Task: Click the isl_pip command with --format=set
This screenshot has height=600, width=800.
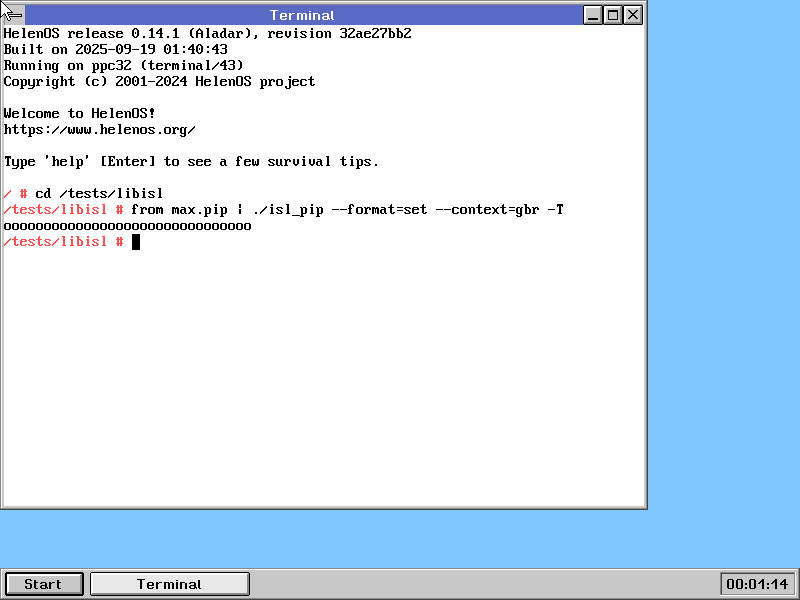Action: (347, 210)
